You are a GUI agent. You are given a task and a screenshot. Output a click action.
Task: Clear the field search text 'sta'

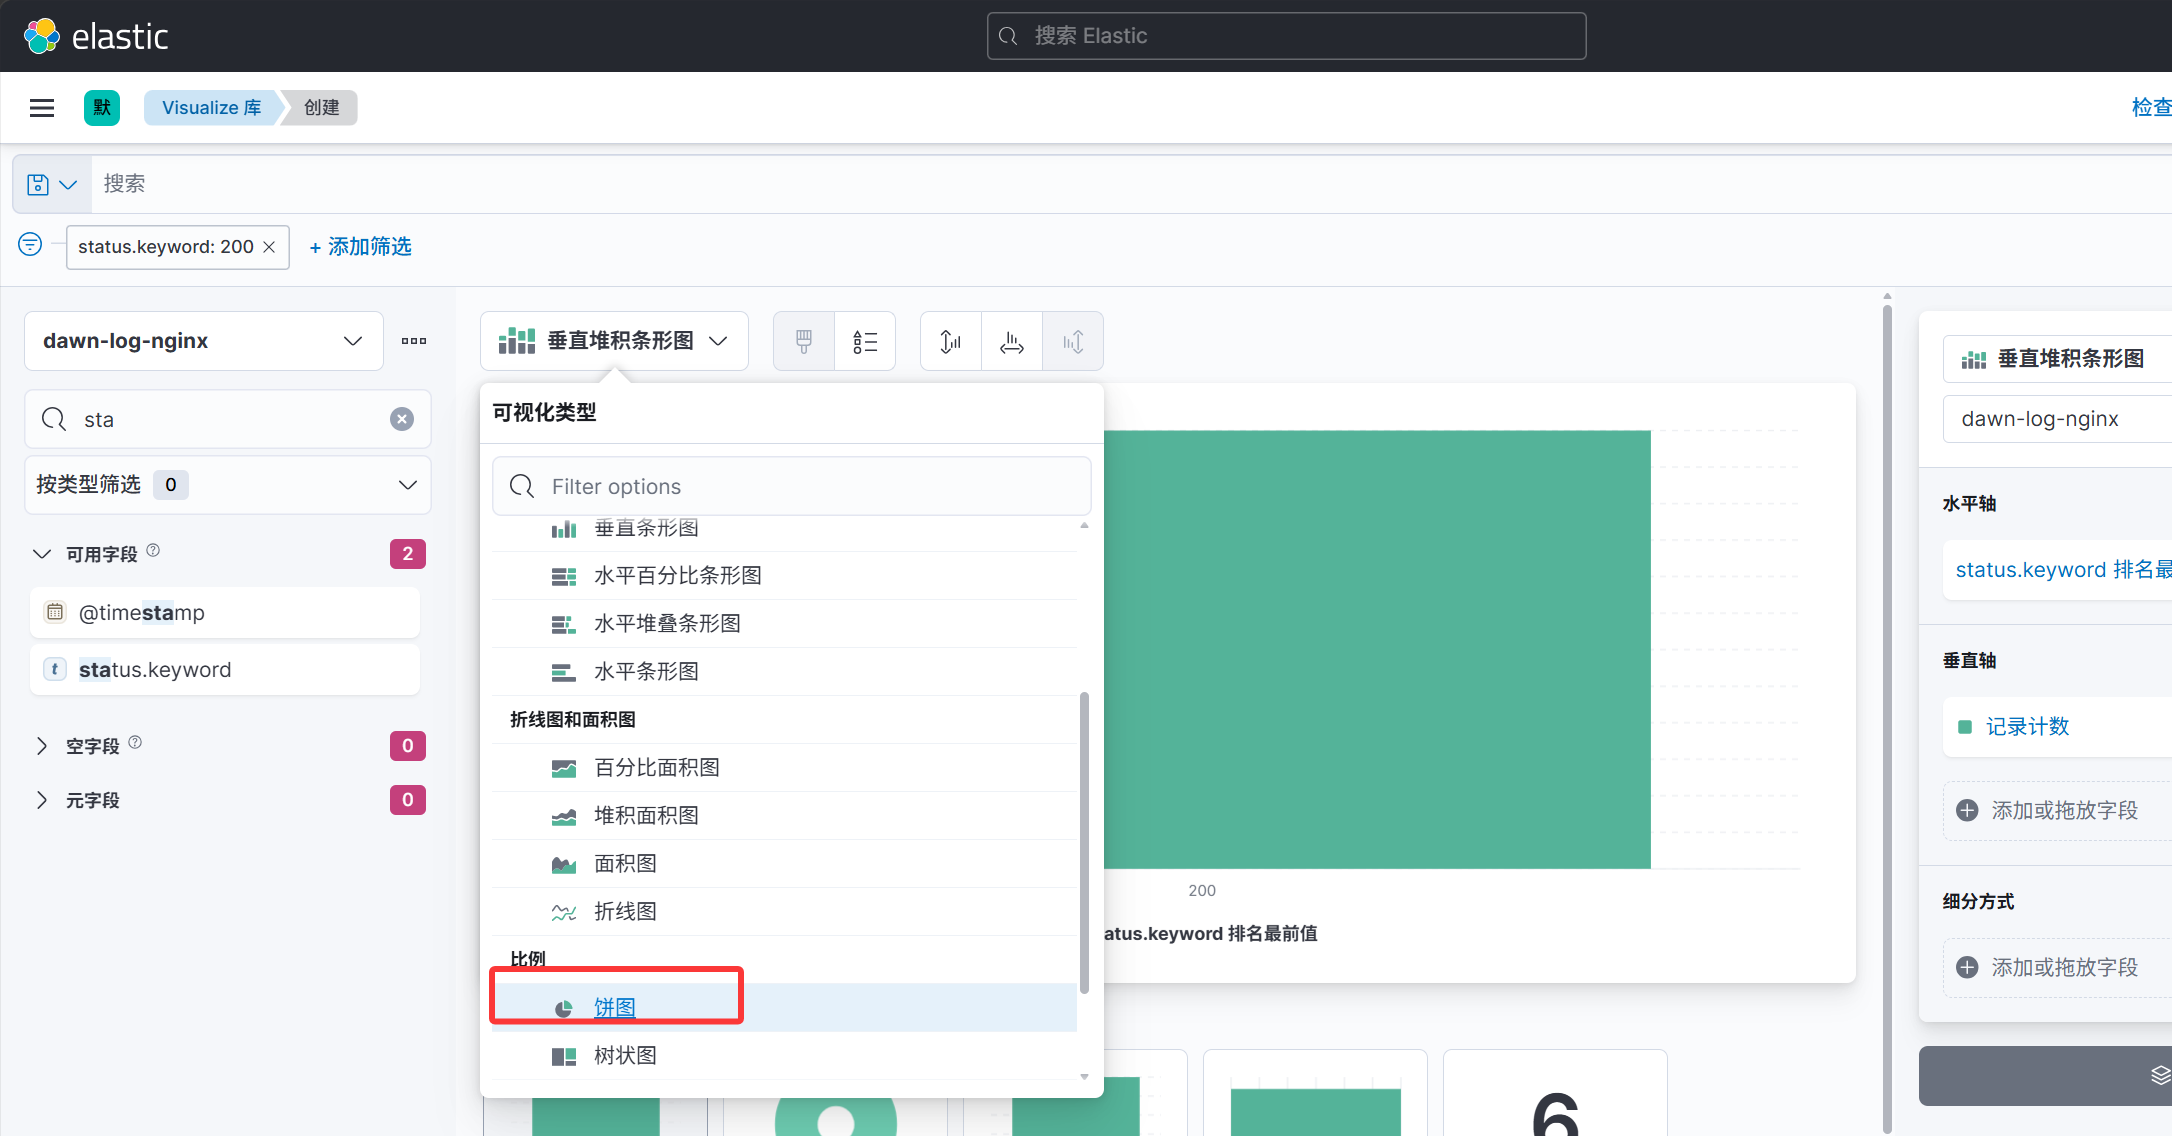402,419
